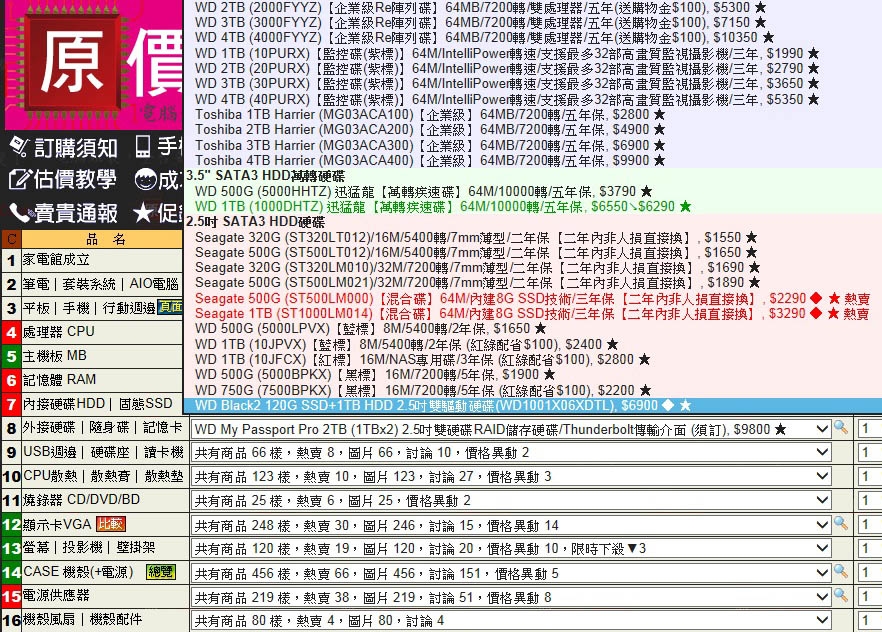
Task: Select Seagate 320G (ST320LT012) option
Action: click(x=533, y=237)
